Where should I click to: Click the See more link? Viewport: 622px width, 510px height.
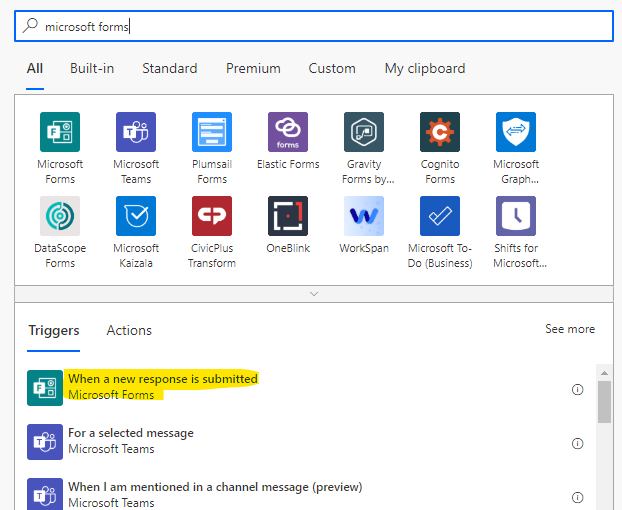[570, 329]
